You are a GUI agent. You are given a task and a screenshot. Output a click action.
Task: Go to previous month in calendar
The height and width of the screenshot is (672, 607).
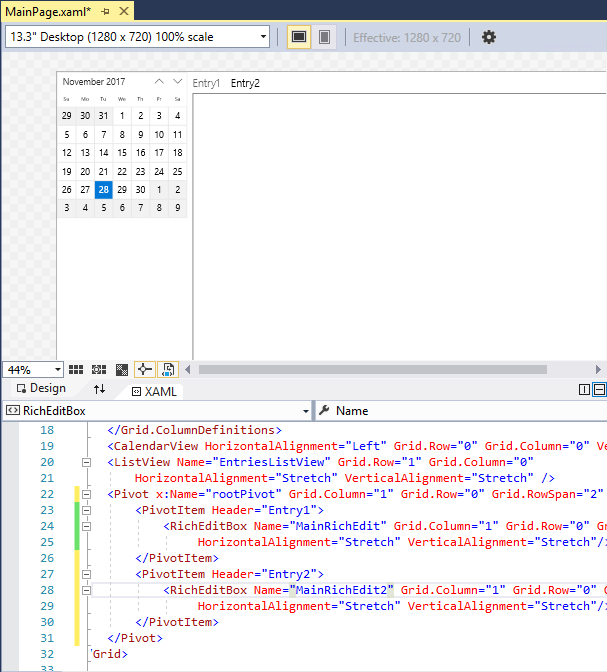tap(159, 81)
